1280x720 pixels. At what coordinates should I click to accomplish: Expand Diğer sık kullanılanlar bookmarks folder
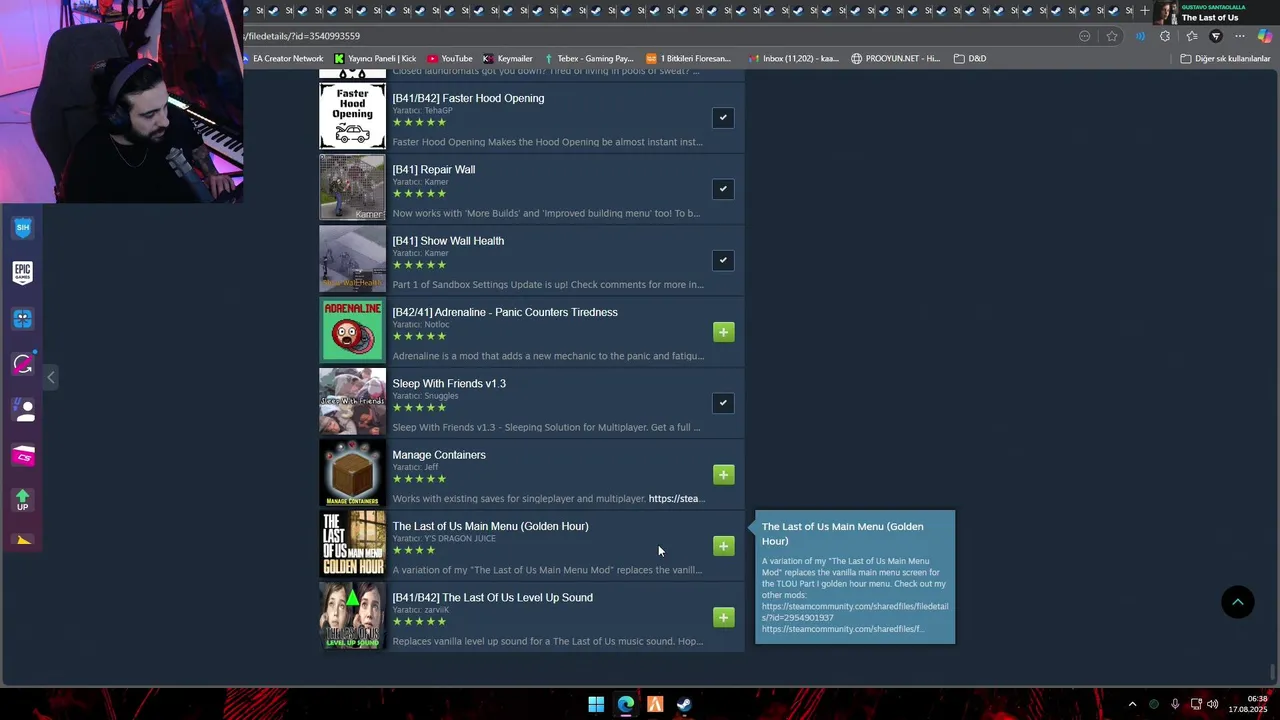(1225, 59)
